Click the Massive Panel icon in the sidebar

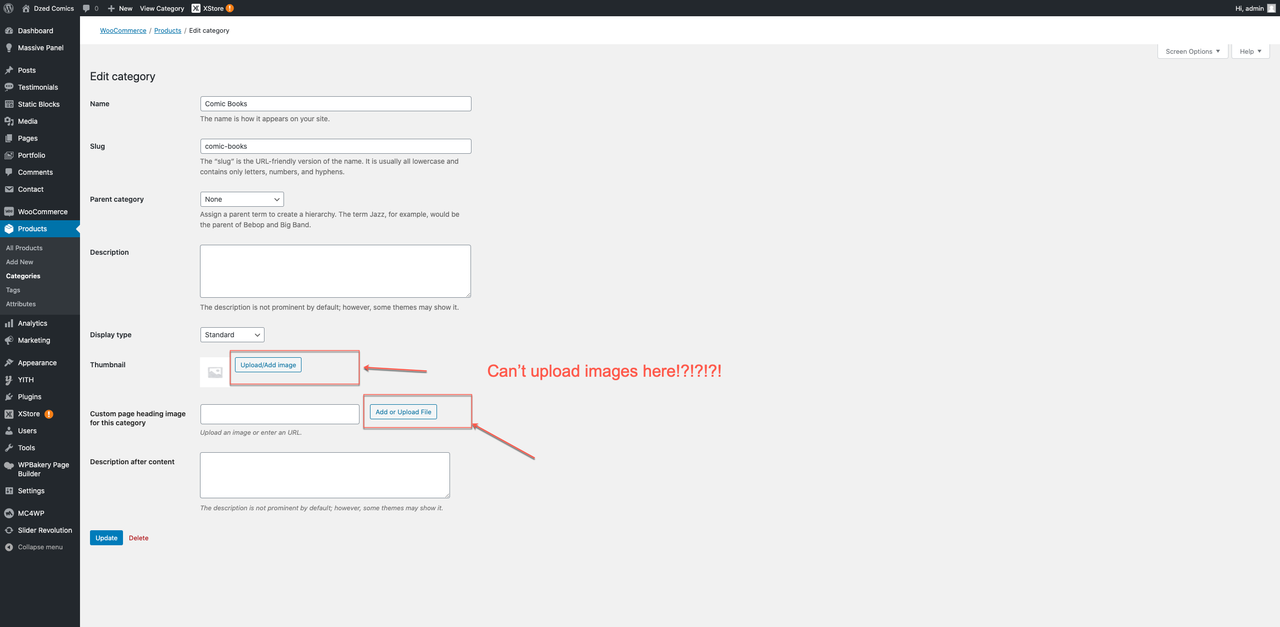click(x=9, y=48)
